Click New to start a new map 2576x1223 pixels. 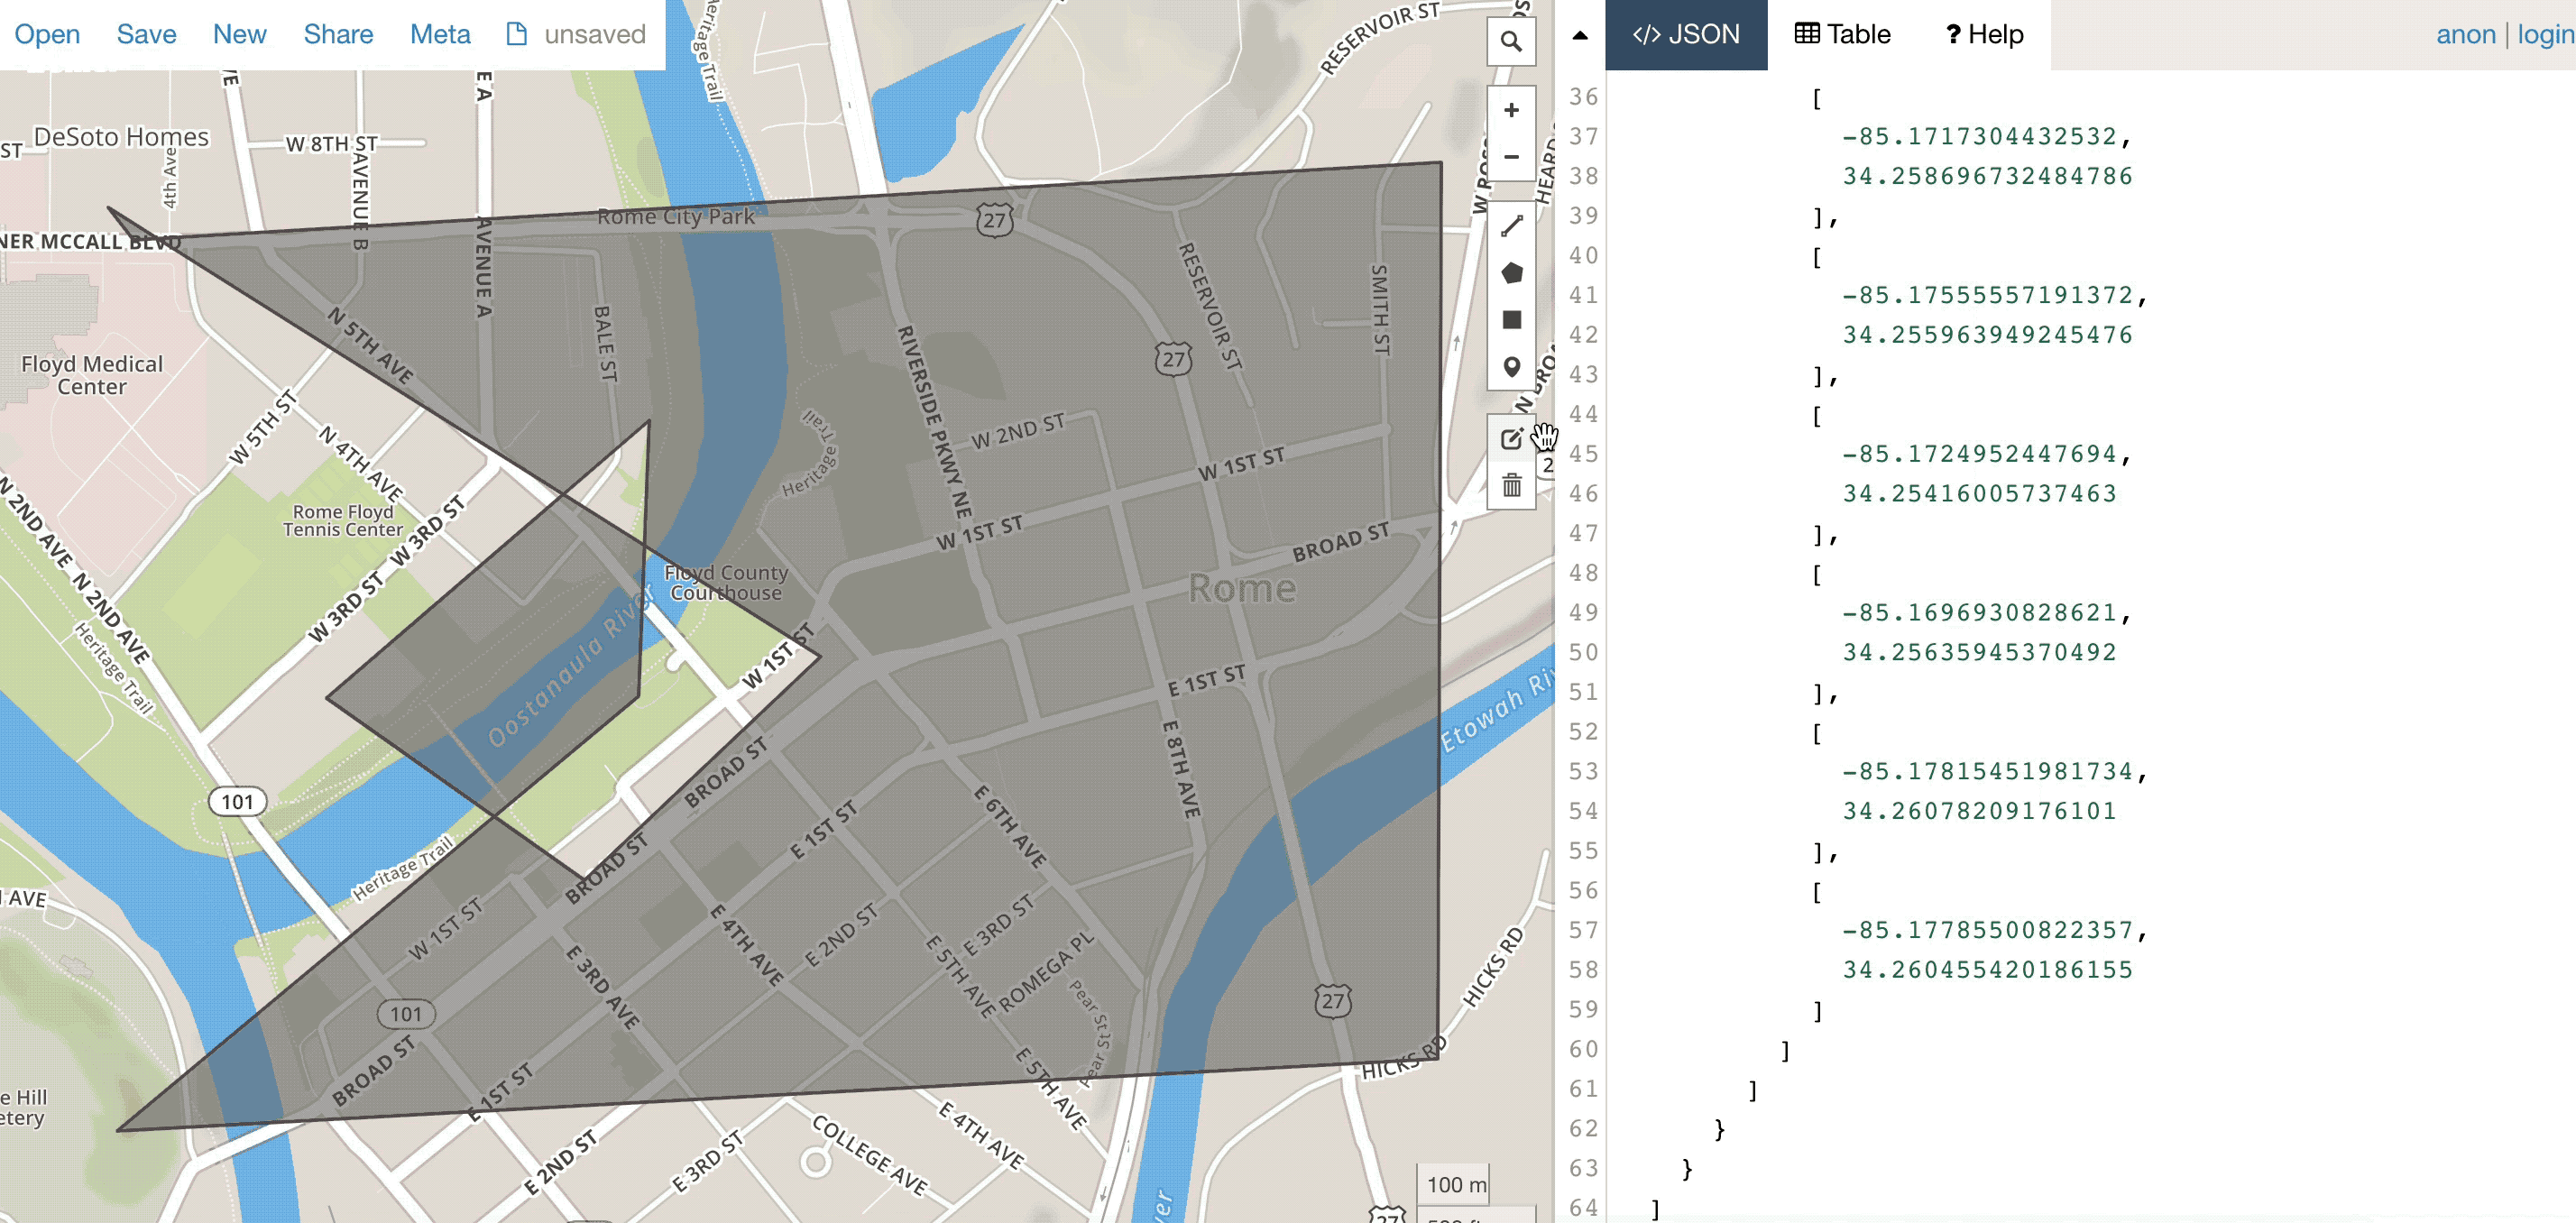click(239, 35)
